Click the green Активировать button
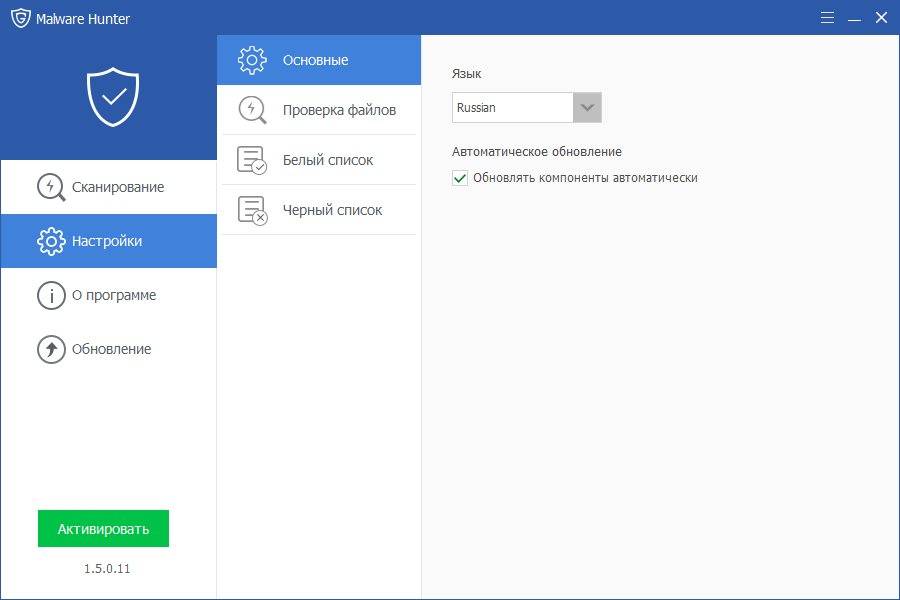The height and width of the screenshot is (600, 900). pyautogui.click(x=103, y=529)
